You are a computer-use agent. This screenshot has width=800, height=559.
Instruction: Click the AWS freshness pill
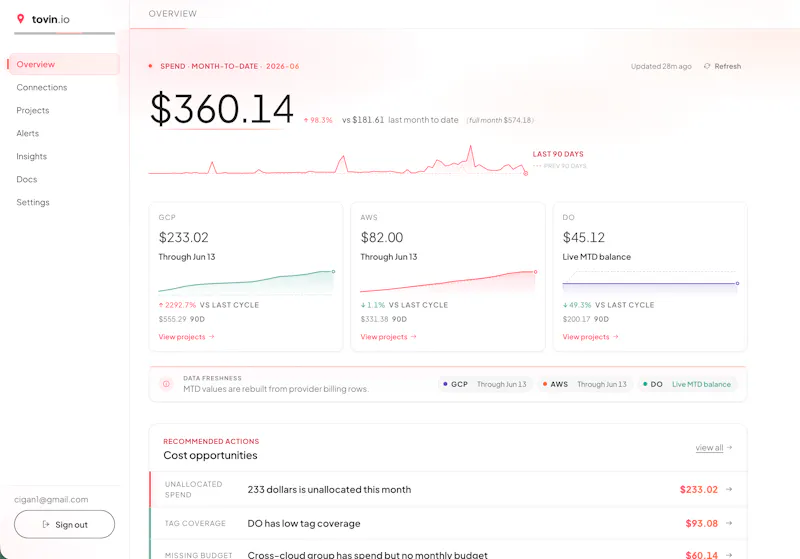click(x=585, y=384)
